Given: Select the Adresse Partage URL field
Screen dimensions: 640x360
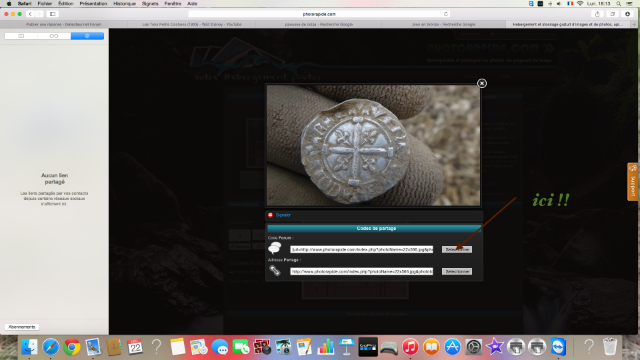Looking at the screenshot, I should pos(362,271).
